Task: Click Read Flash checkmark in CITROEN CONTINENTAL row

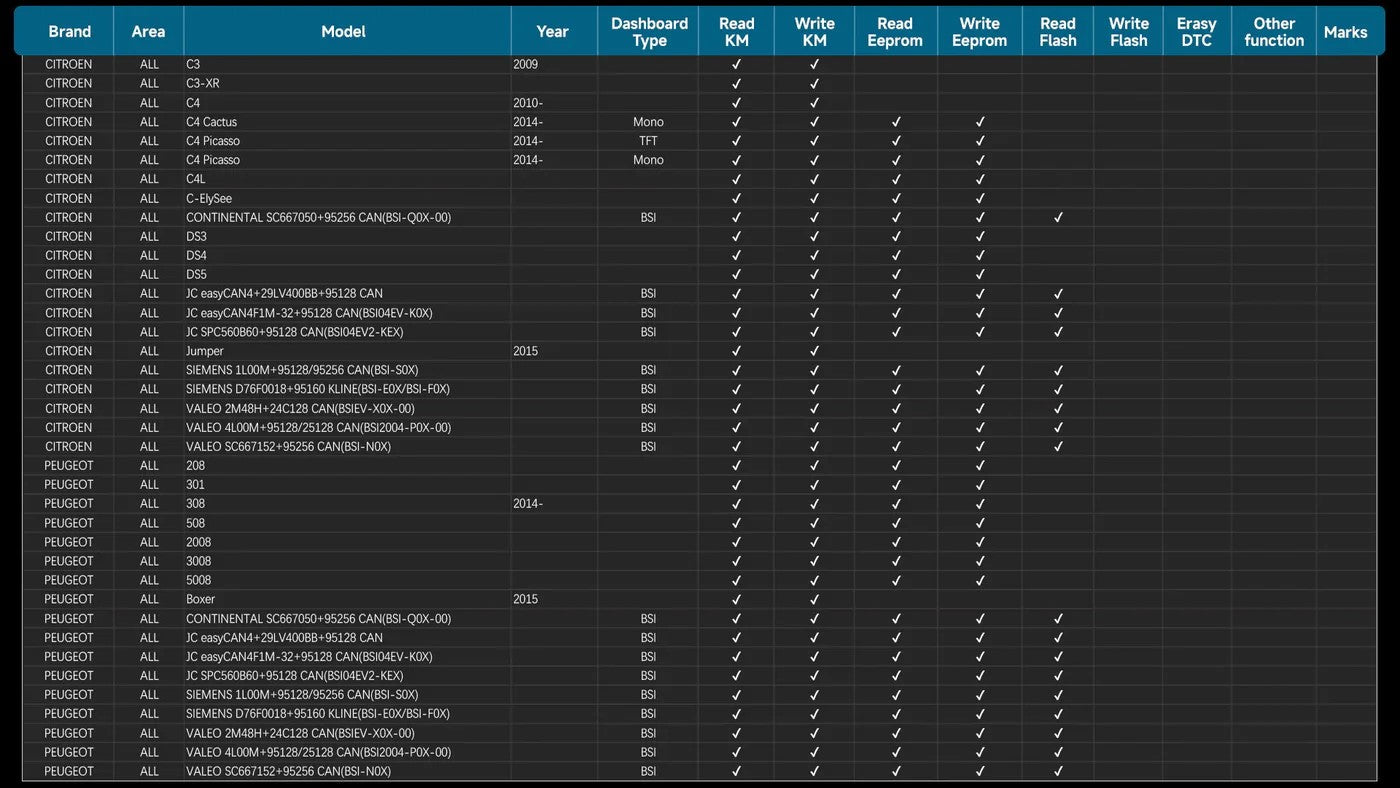Action: point(1058,218)
